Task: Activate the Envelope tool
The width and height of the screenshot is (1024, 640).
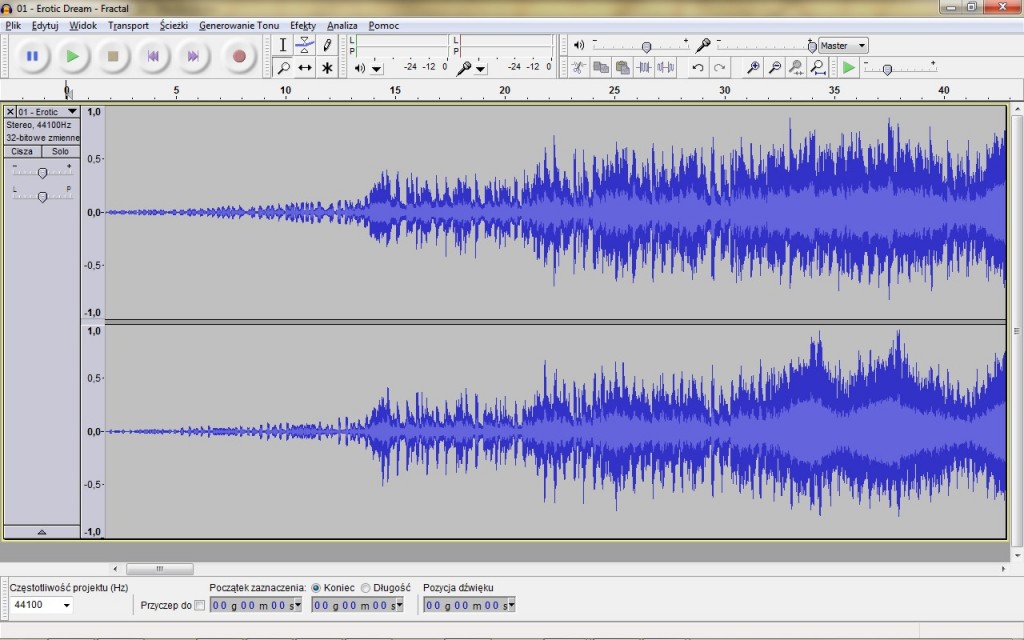Action: (305, 44)
